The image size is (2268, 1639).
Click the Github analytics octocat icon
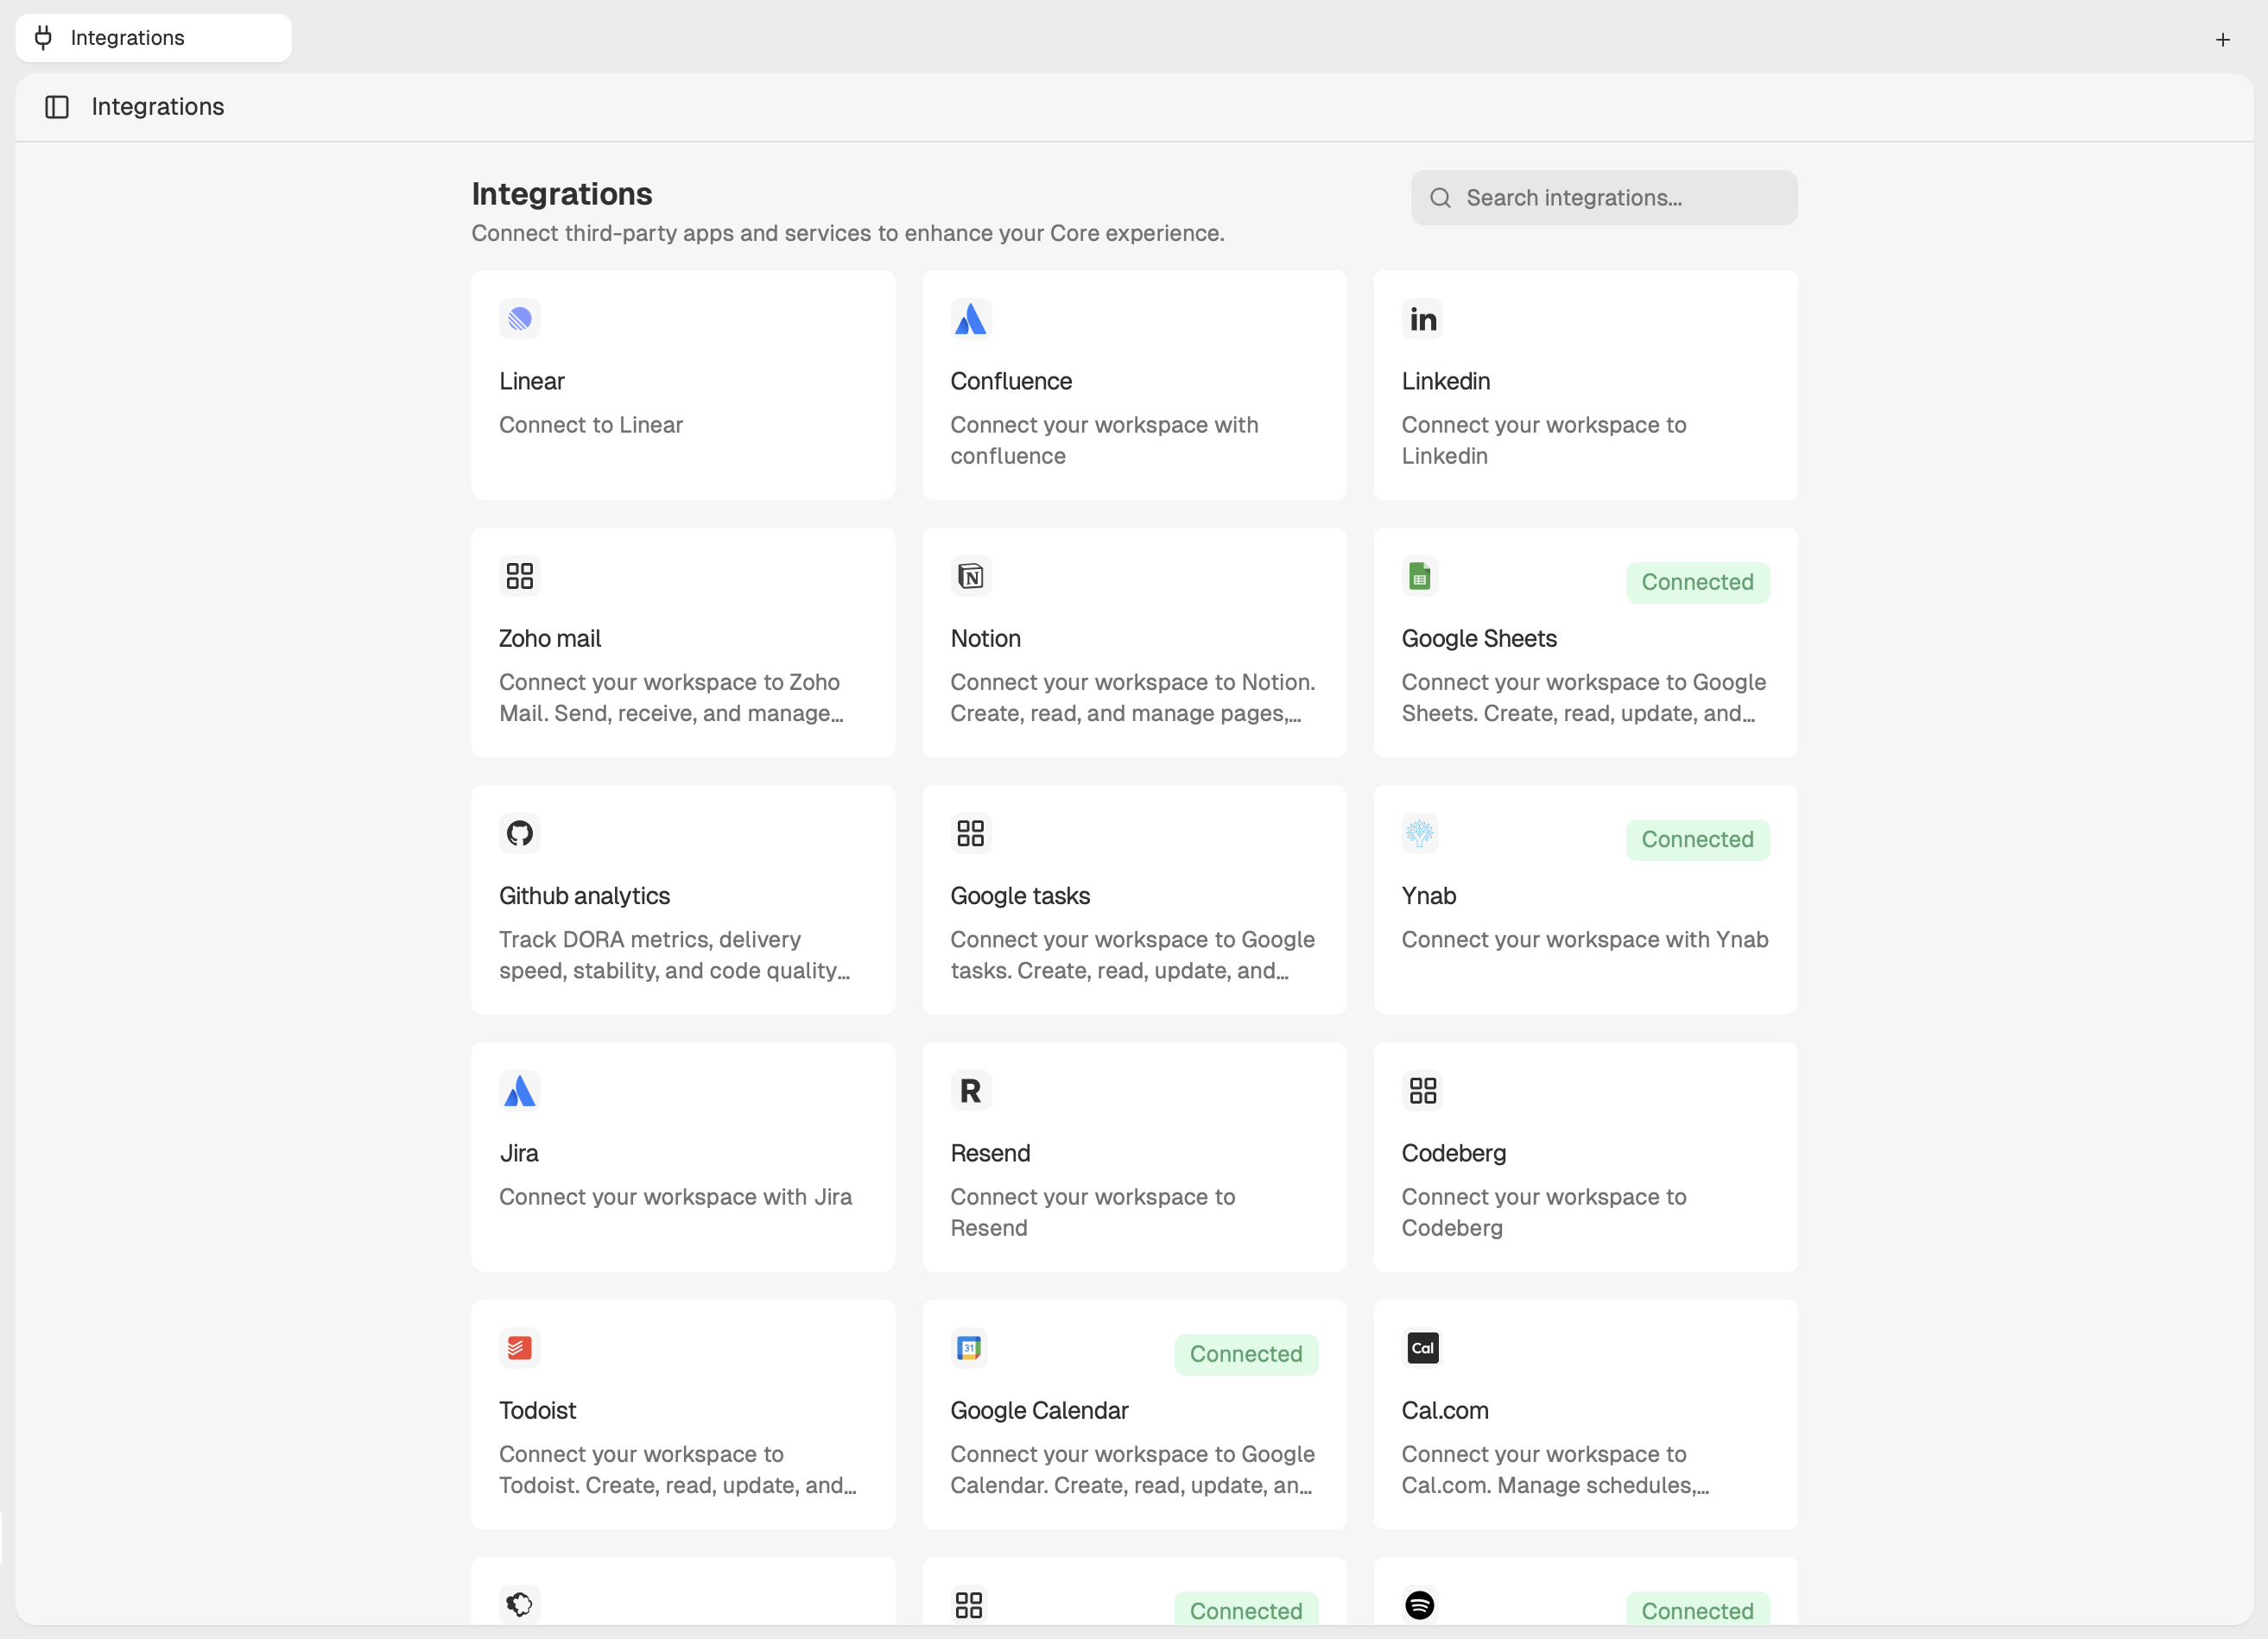tap(519, 833)
